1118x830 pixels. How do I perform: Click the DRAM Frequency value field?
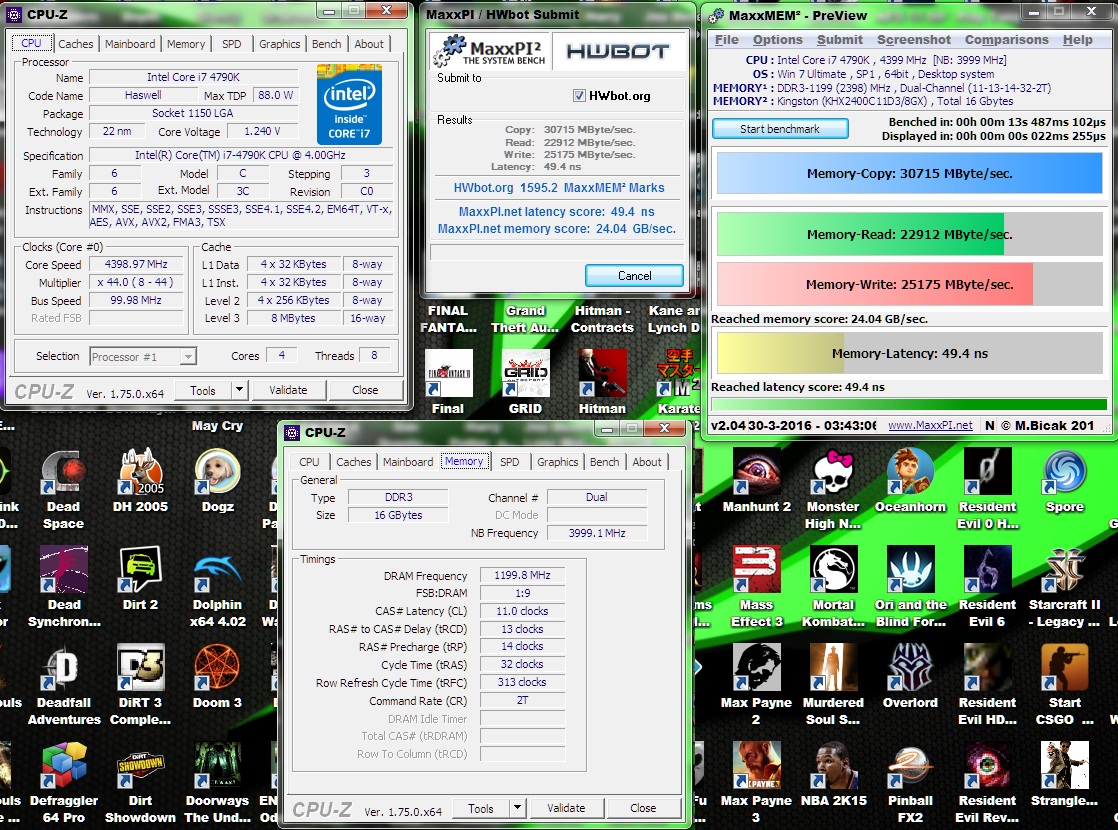pyautogui.click(x=523, y=575)
